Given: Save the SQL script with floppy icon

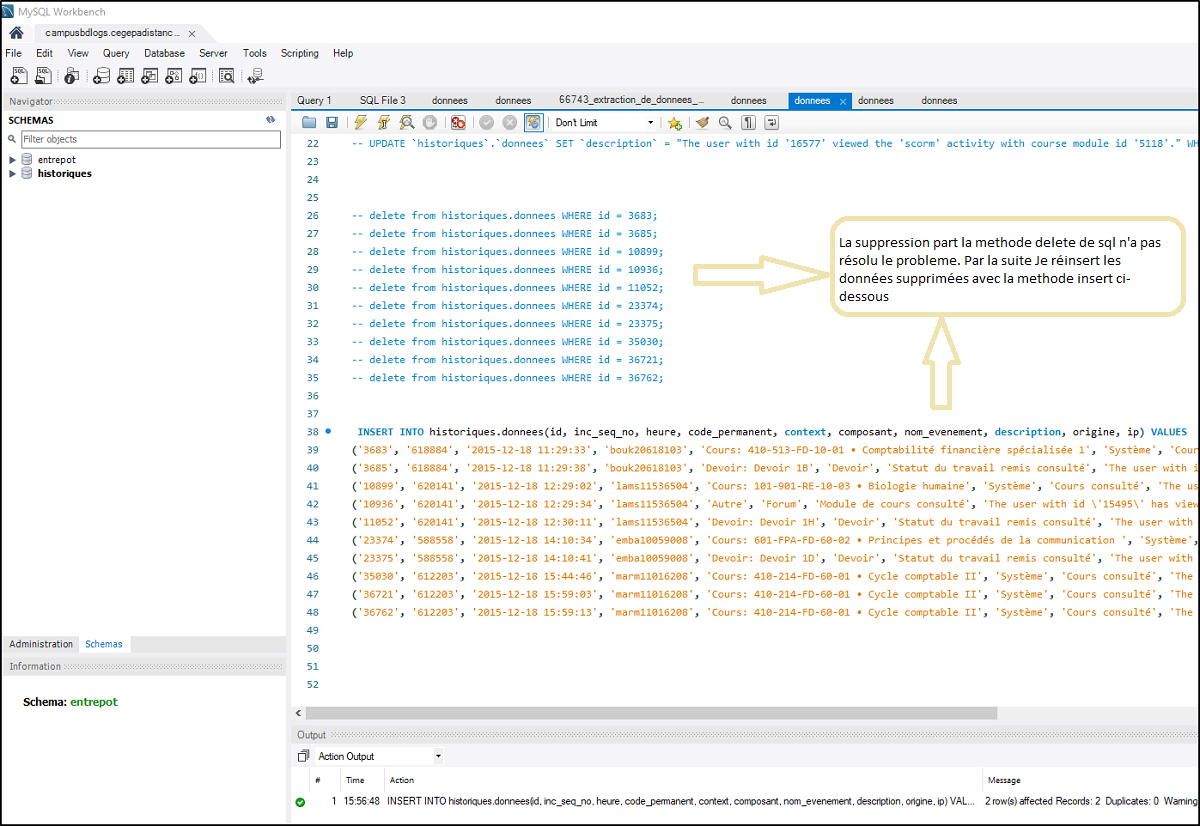Looking at the screenshot, I should pyautogui.click(x=331, y=122).
